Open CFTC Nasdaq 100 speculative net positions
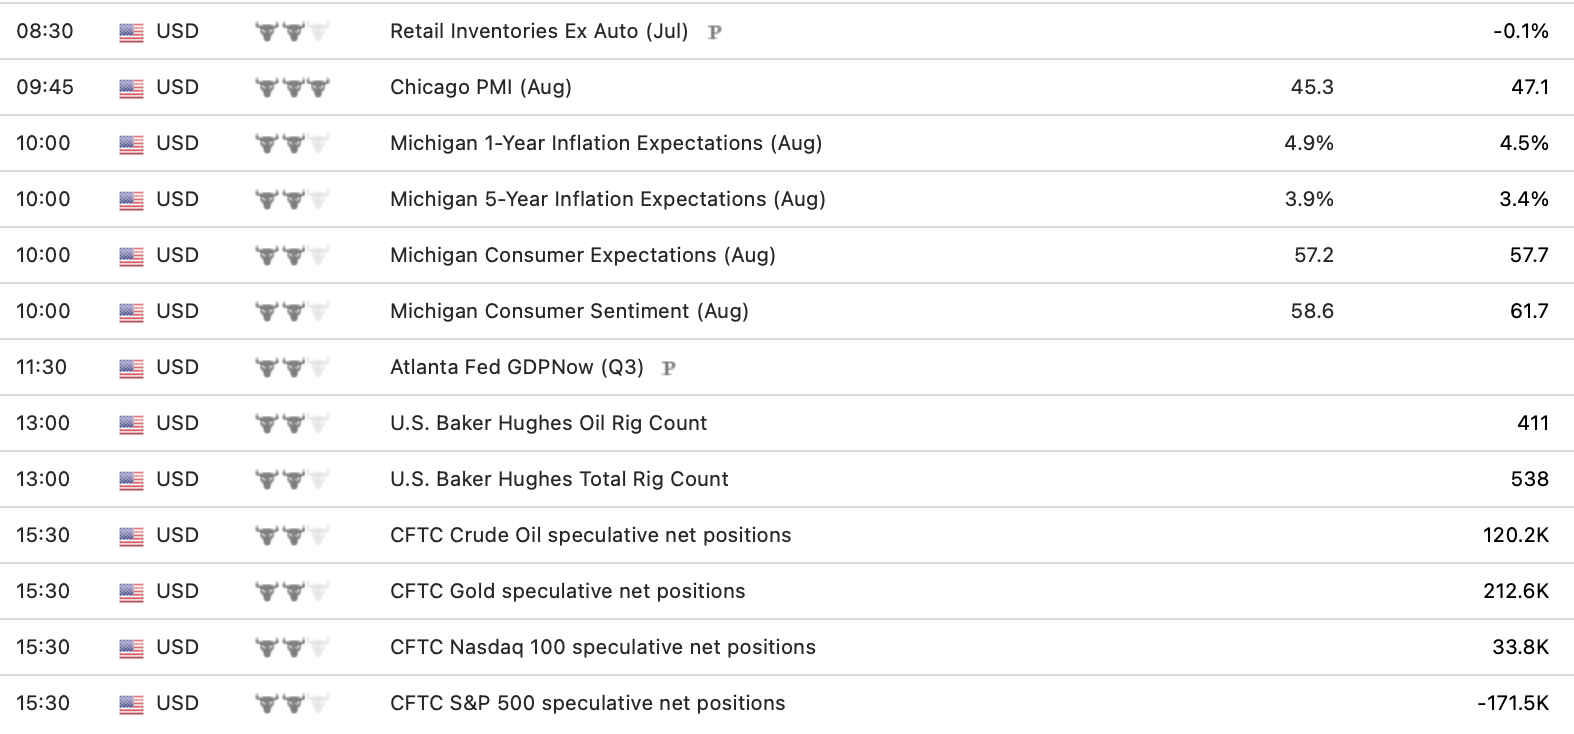Screen dimensions: 1574x734 pyautogui.click(x=603, y=647)
